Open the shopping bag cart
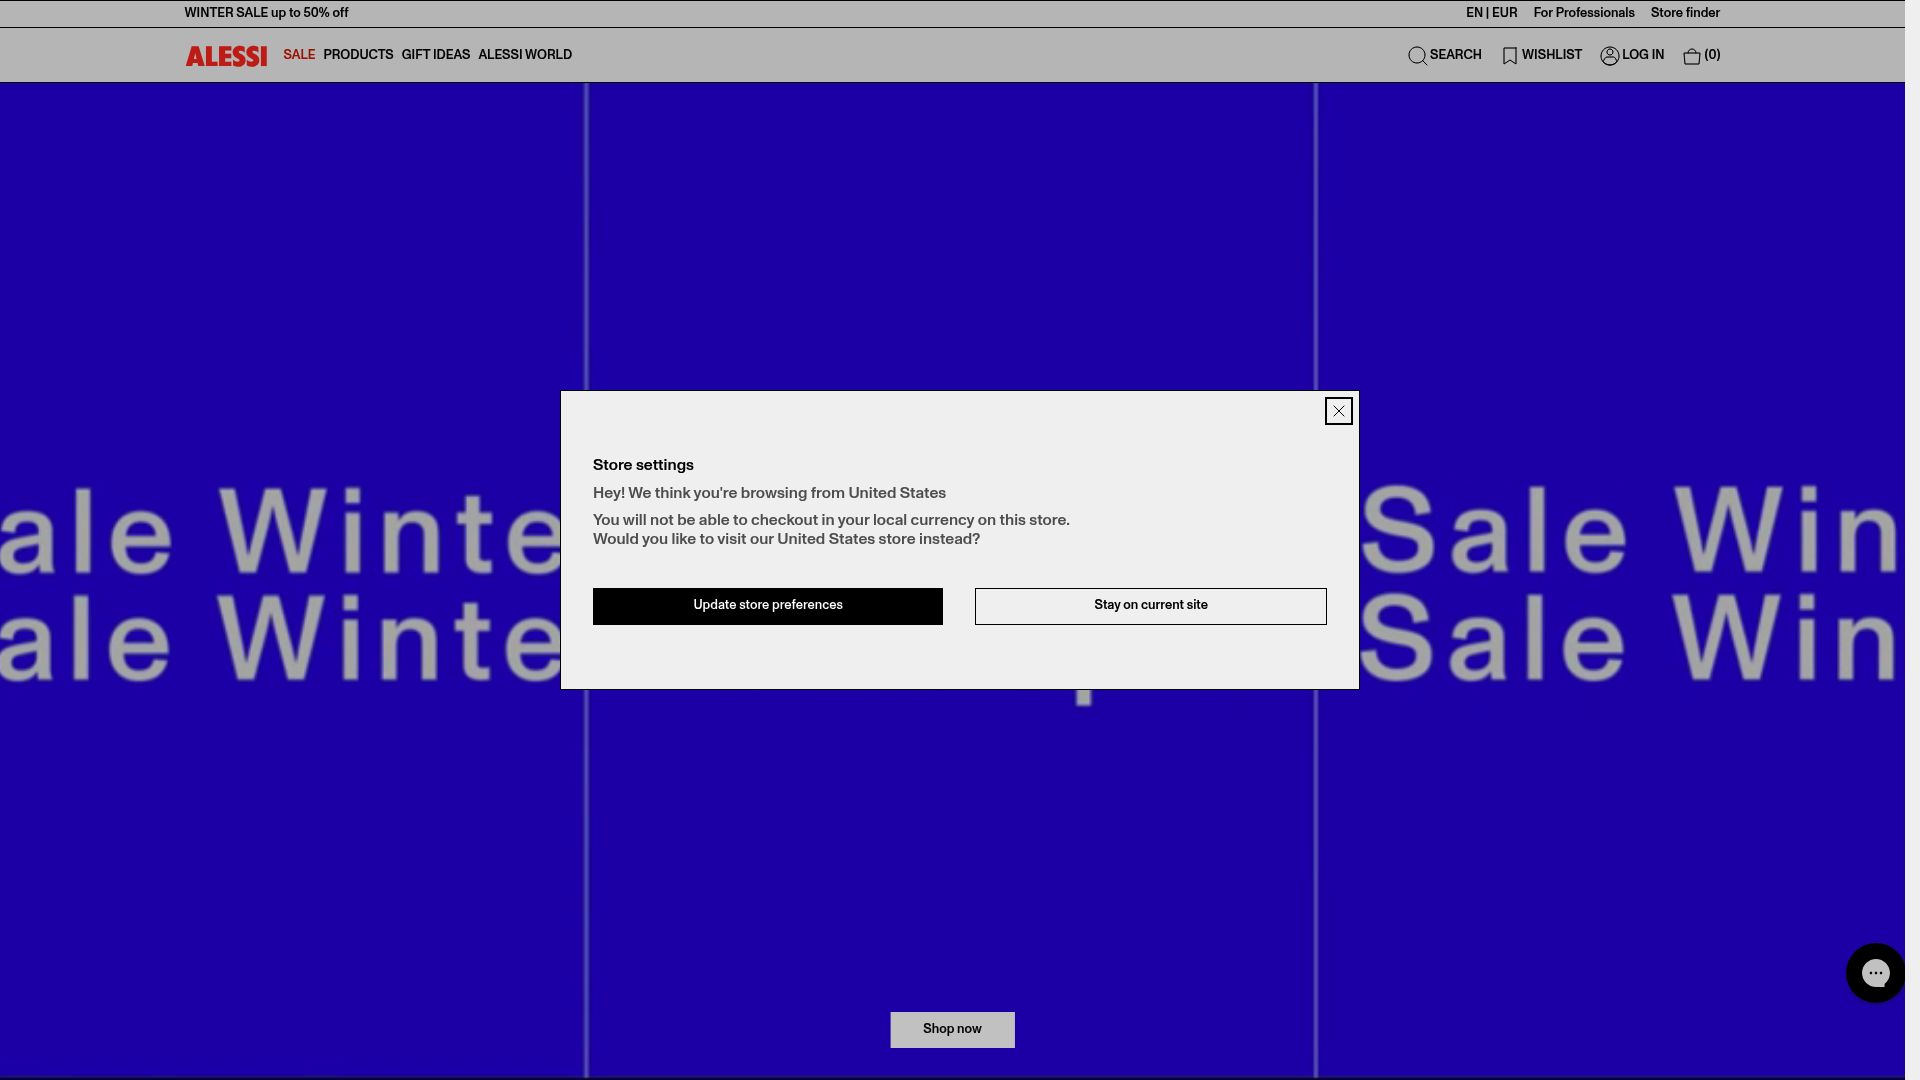Screen dimensions: 1920x1080 pos(1701,56)
